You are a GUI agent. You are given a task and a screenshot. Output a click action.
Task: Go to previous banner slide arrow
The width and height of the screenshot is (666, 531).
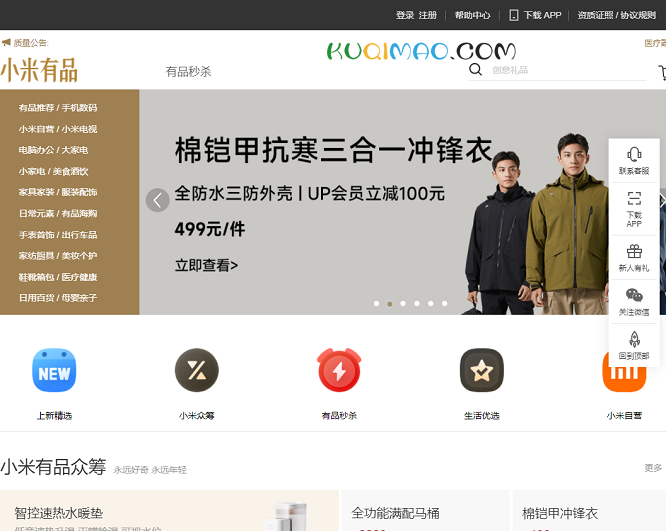158,200
